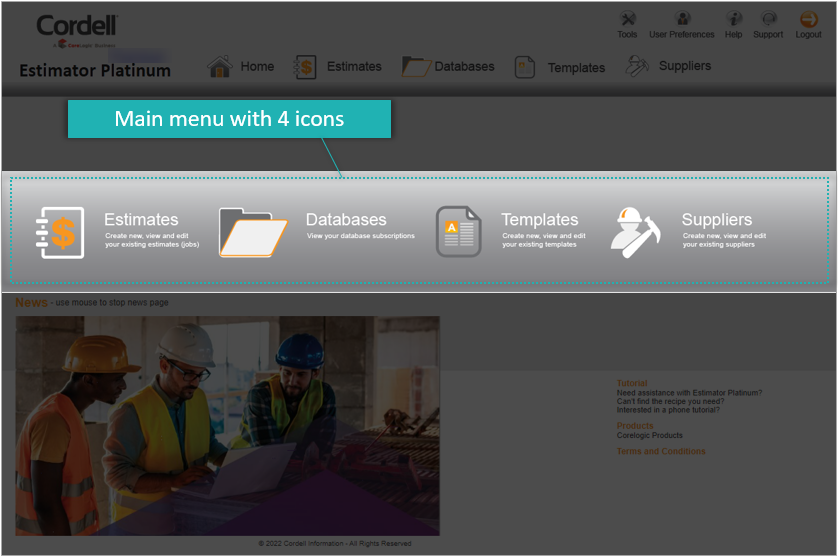Screen dimensions: 838x557
Task: Click 'Corelogic Products' text
Action: click(649, 435)
